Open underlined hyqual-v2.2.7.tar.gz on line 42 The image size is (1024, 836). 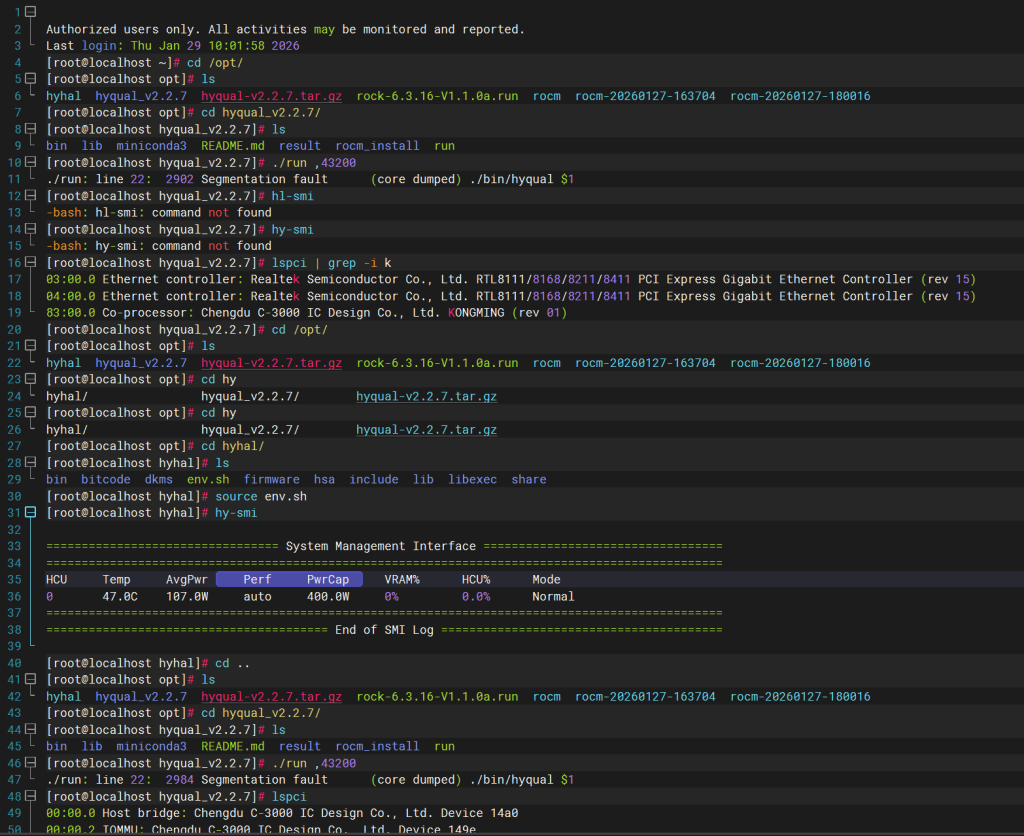tap(271, 696)
